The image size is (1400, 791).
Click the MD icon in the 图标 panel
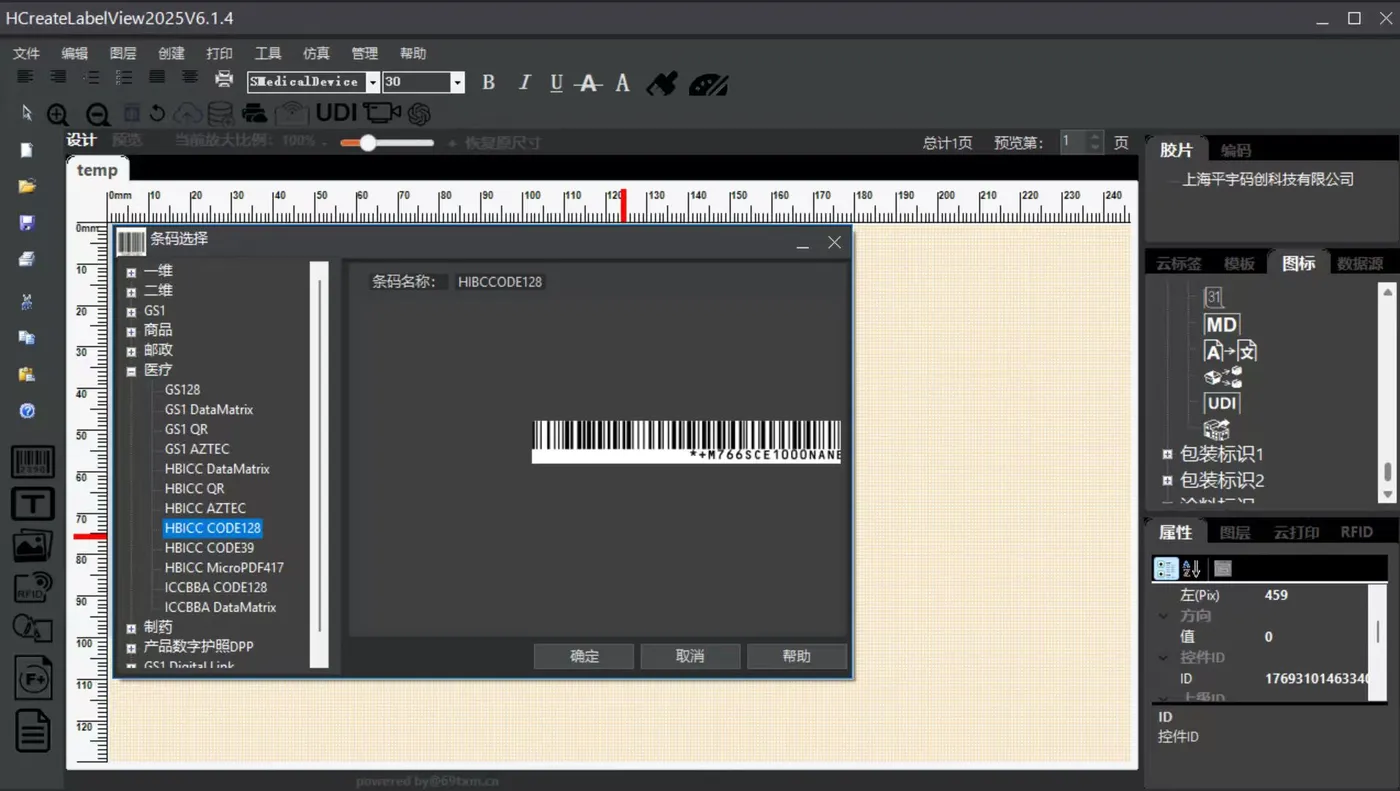(x=1221, y=324)
